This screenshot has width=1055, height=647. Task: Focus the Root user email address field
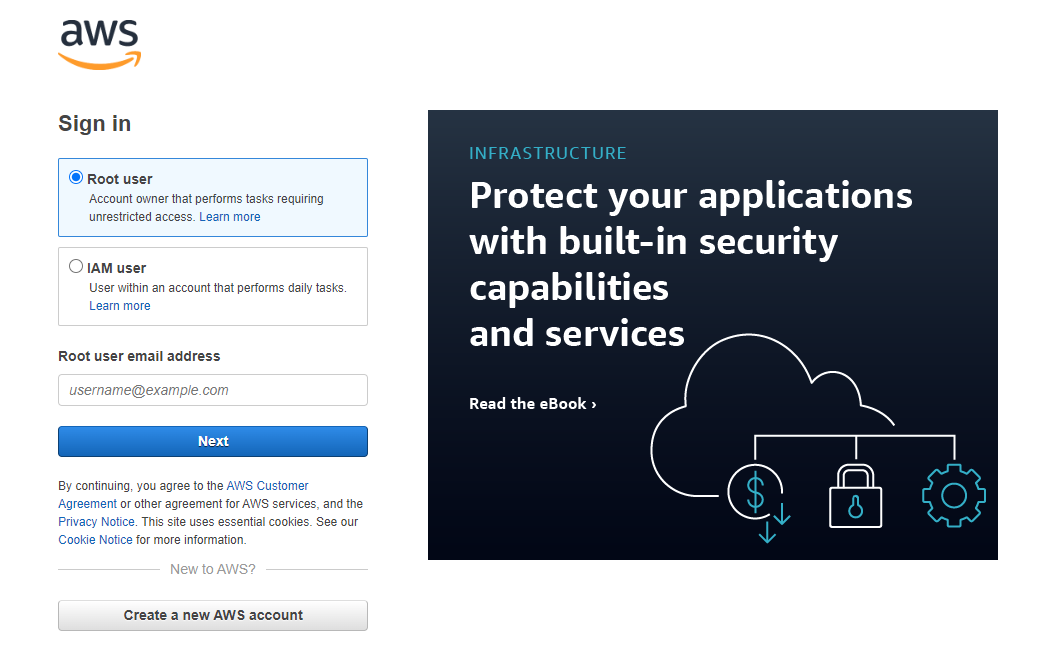213,390
